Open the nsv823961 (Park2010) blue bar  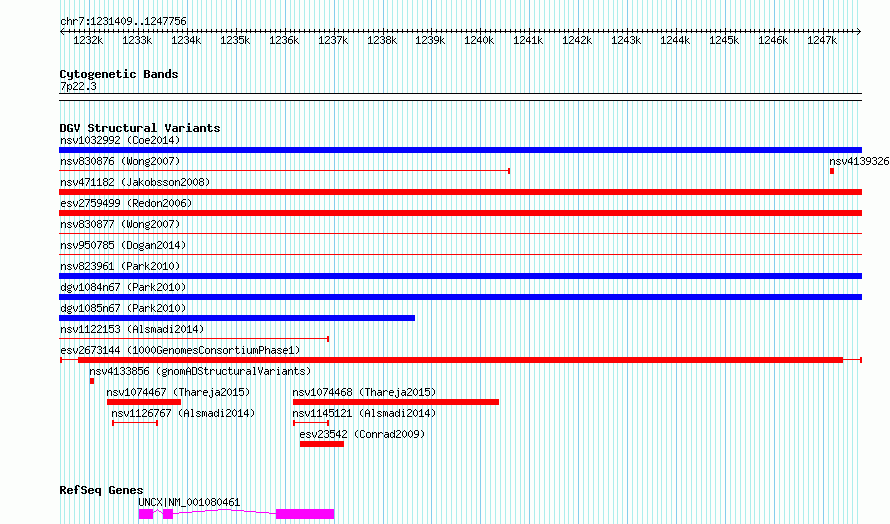click(x=460, y=276)
